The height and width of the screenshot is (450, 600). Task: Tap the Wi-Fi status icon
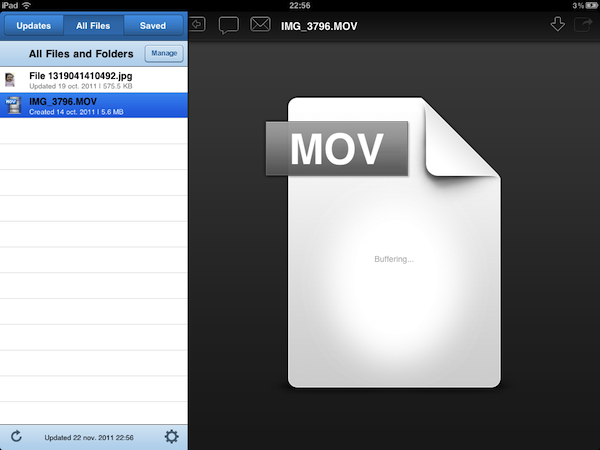click(26, 5)
